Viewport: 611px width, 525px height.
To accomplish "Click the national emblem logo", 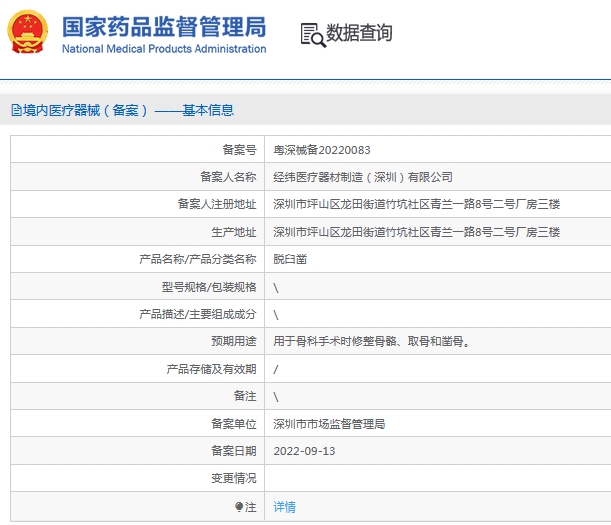I will coord(27,32).
